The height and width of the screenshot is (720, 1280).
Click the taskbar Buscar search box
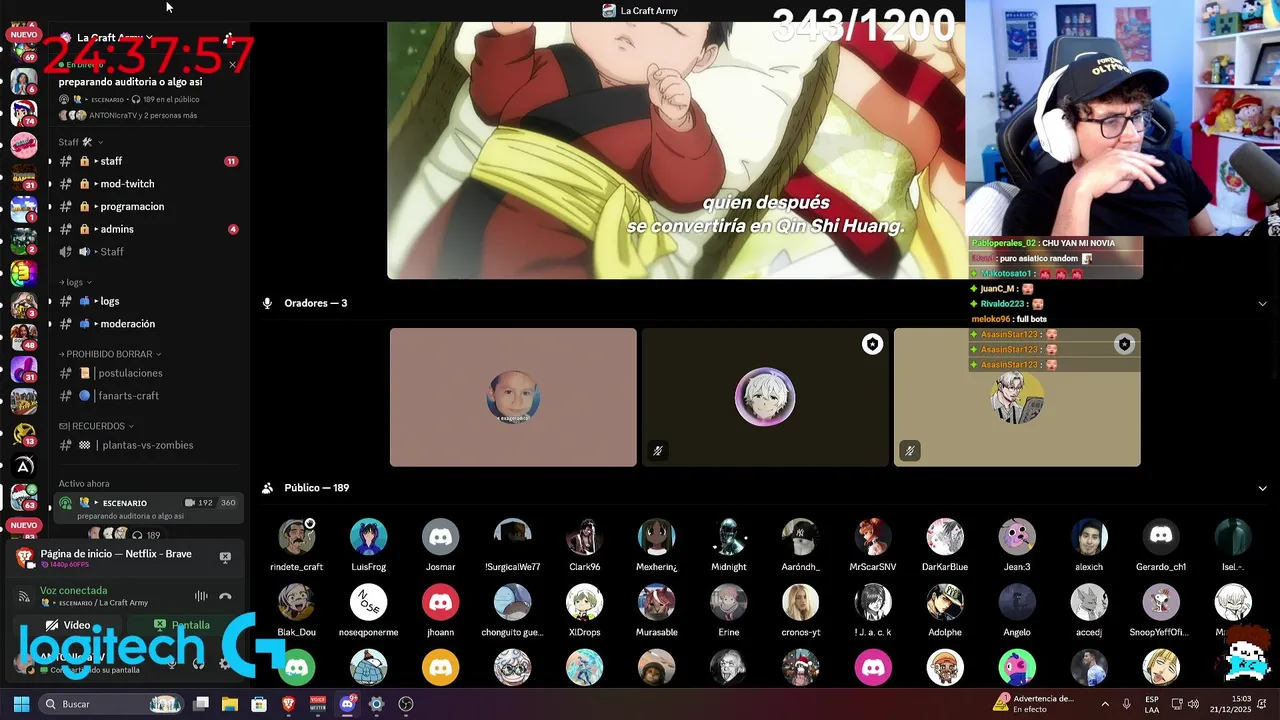pyautogui.click(x=112, y=704)
